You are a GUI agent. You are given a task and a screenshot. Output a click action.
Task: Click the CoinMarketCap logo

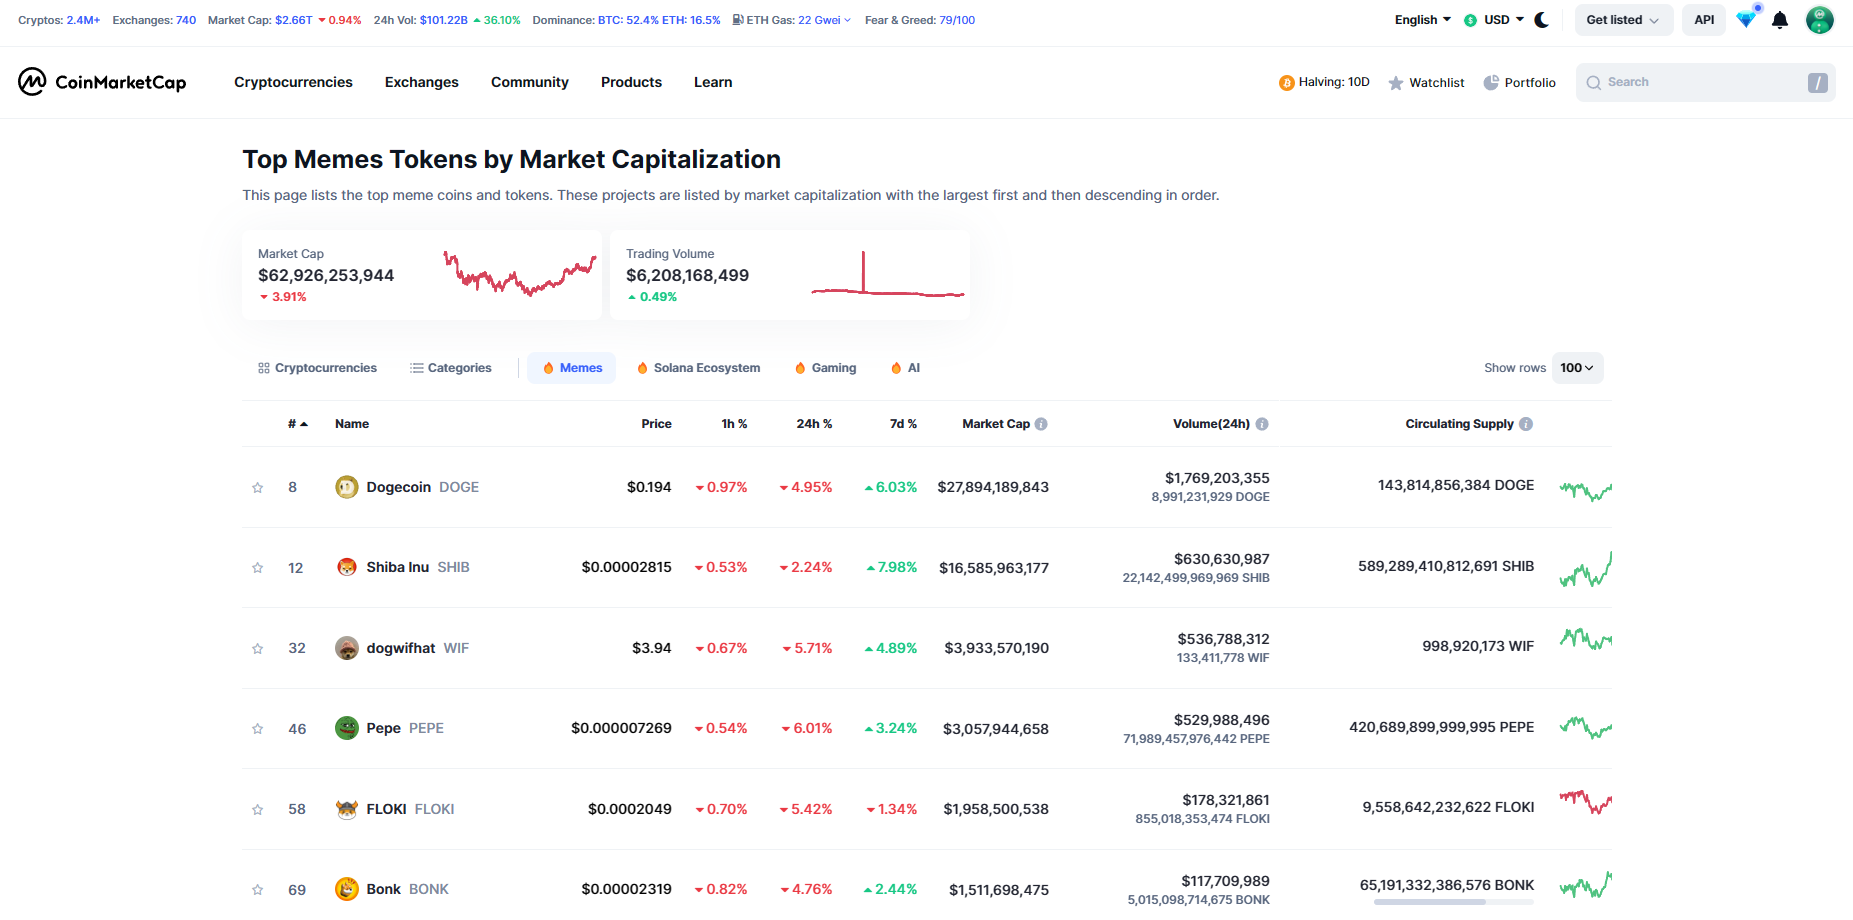[102, 82]
